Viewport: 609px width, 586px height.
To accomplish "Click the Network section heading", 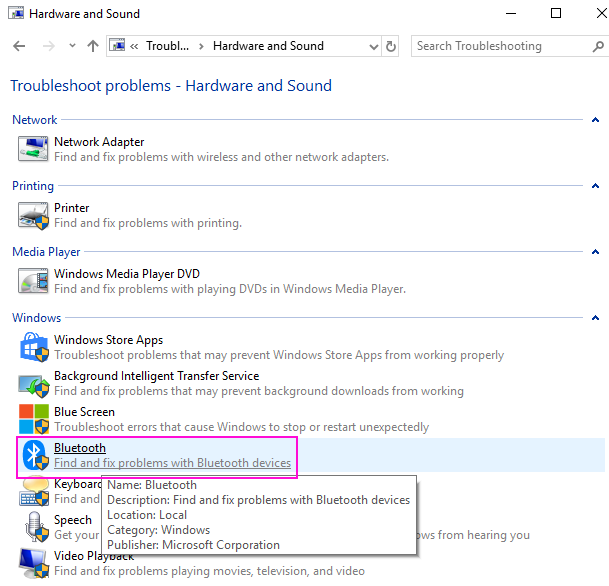I will coord(35,120).
